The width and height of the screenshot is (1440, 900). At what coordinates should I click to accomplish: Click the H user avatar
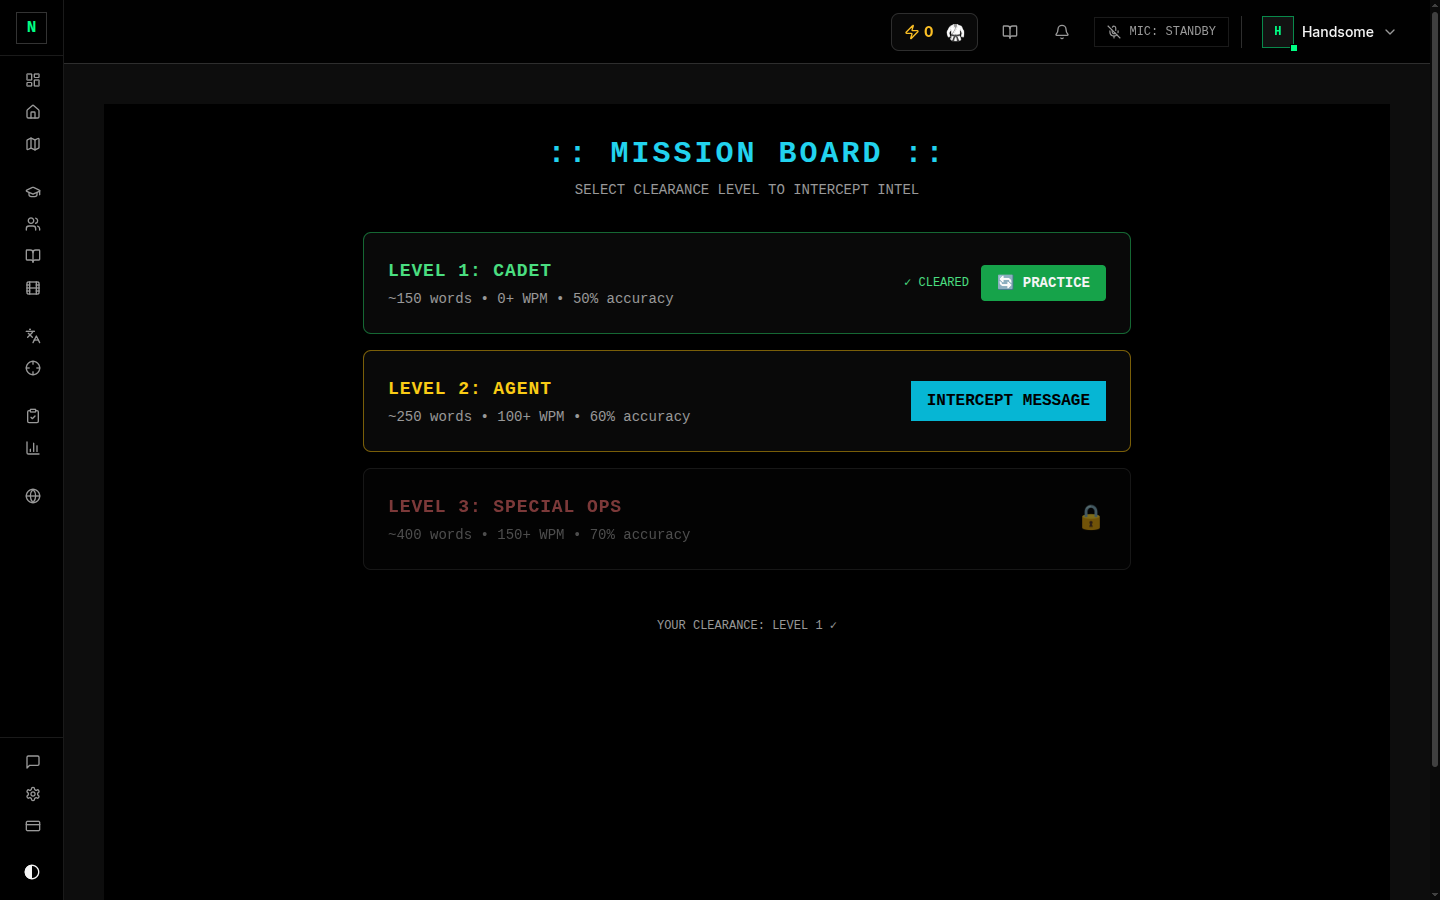pos(1278,32)
